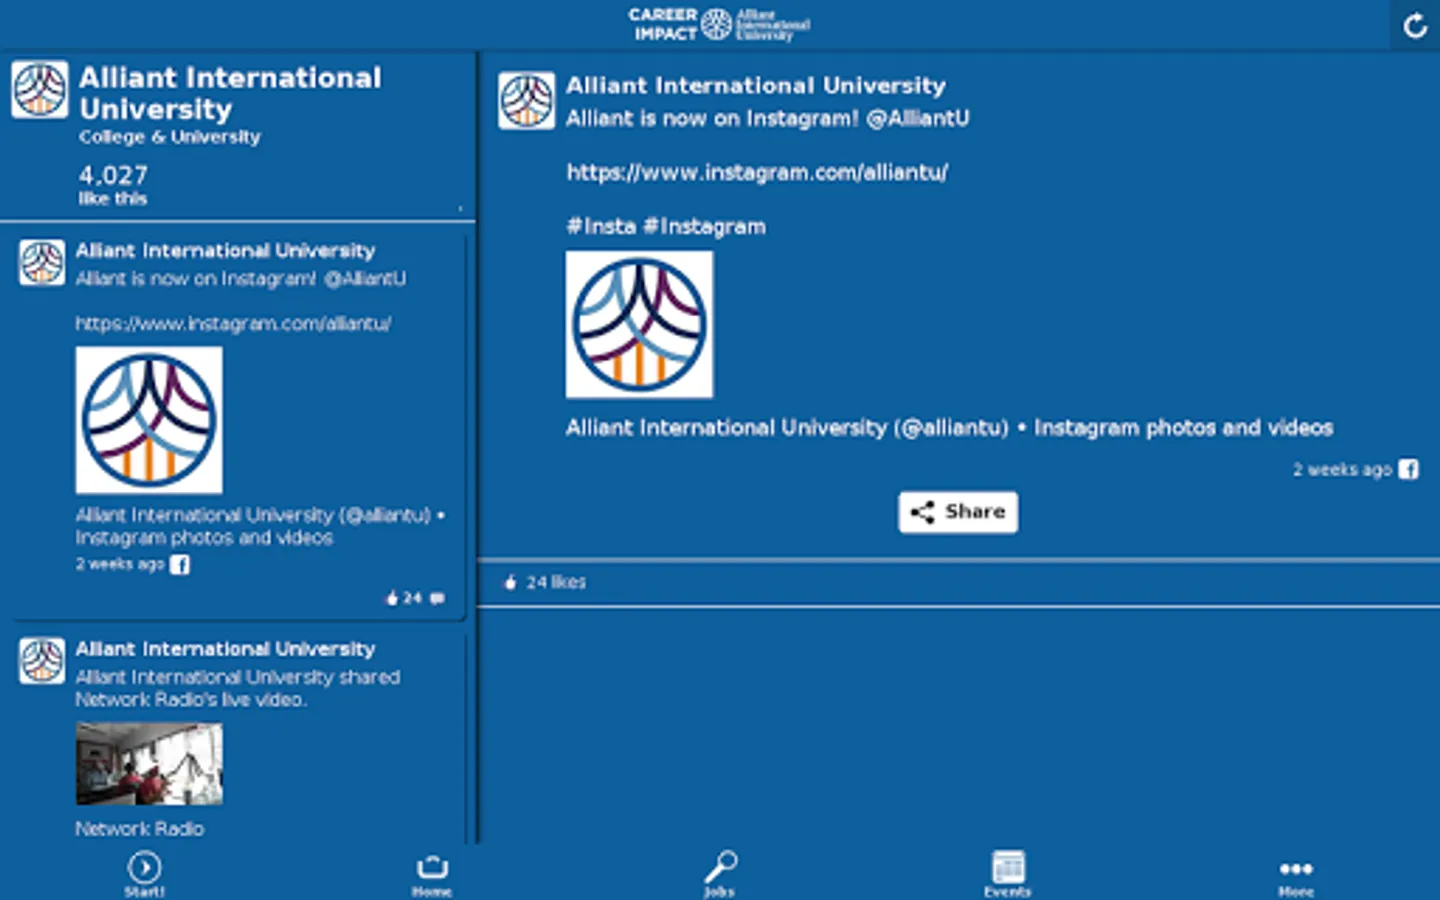
Task: Click the 'Network Radio' caption text
Action: 140,829
